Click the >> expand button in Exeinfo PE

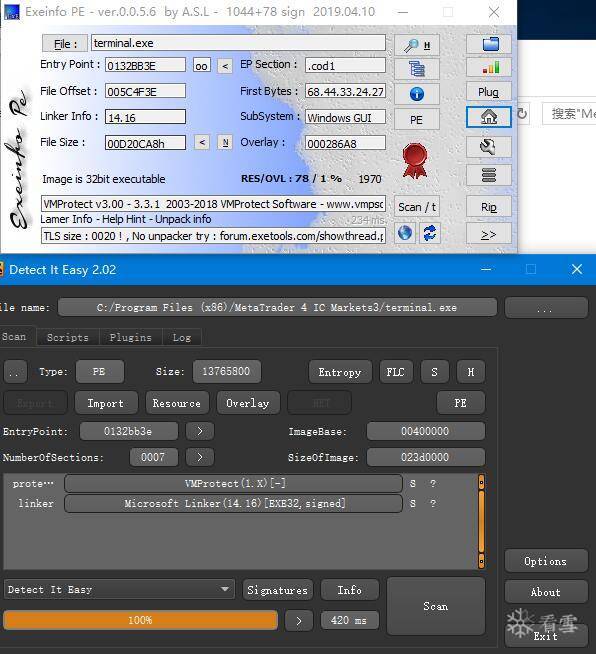click(x=489, y=234)
